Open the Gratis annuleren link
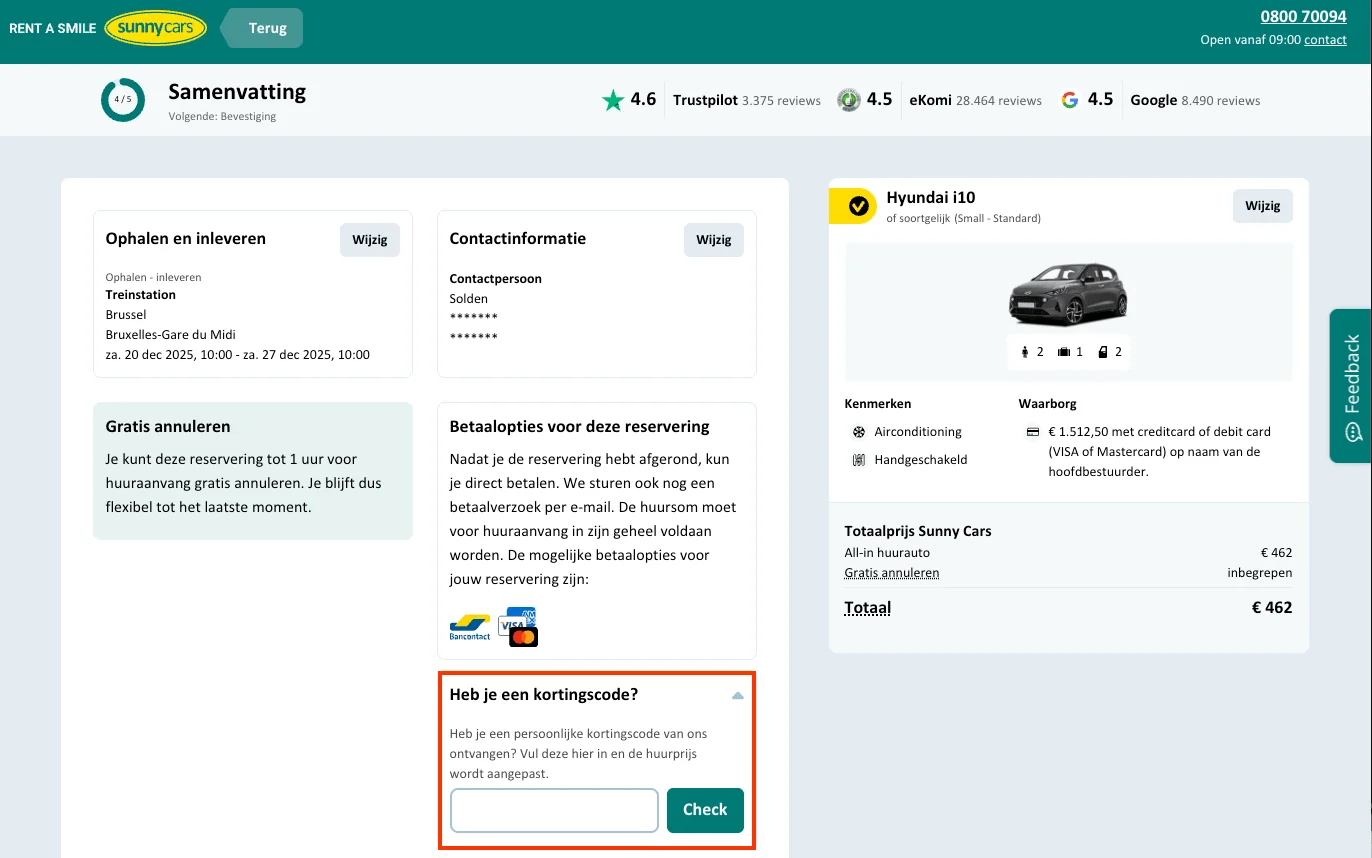Viewport: 1372px width, 858px height. (892, 572)
